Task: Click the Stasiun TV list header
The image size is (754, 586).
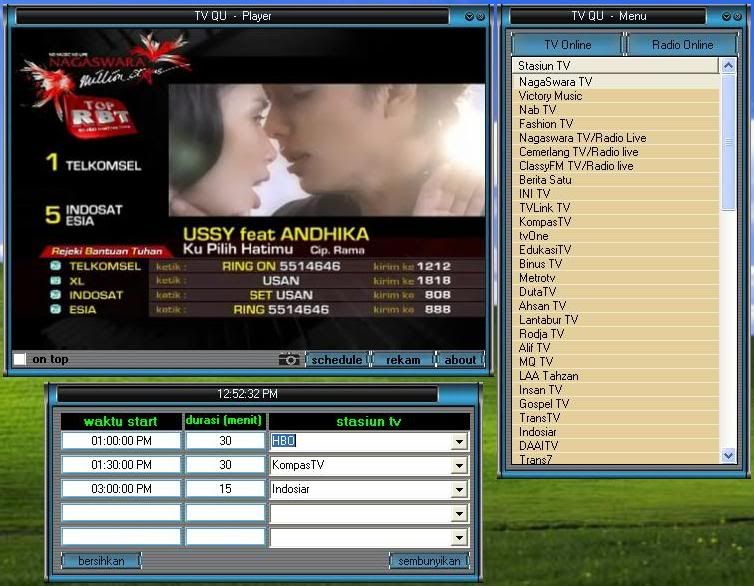Action: click(616, 65)
